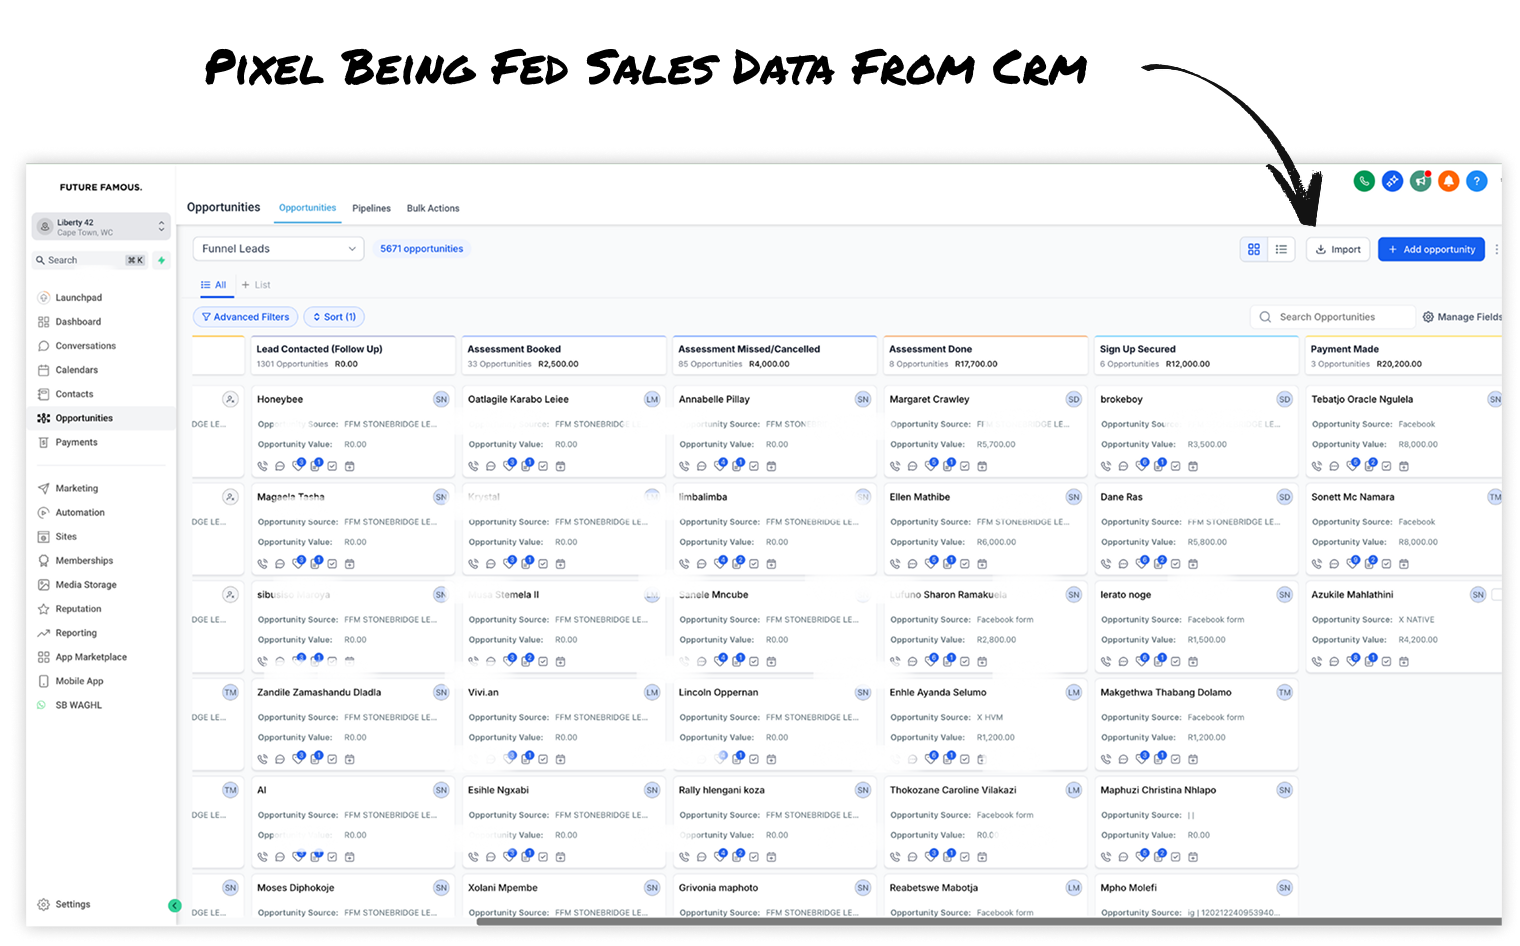Click the green lightning quick actions icon
1520x946 pixels.
[161, 260]
